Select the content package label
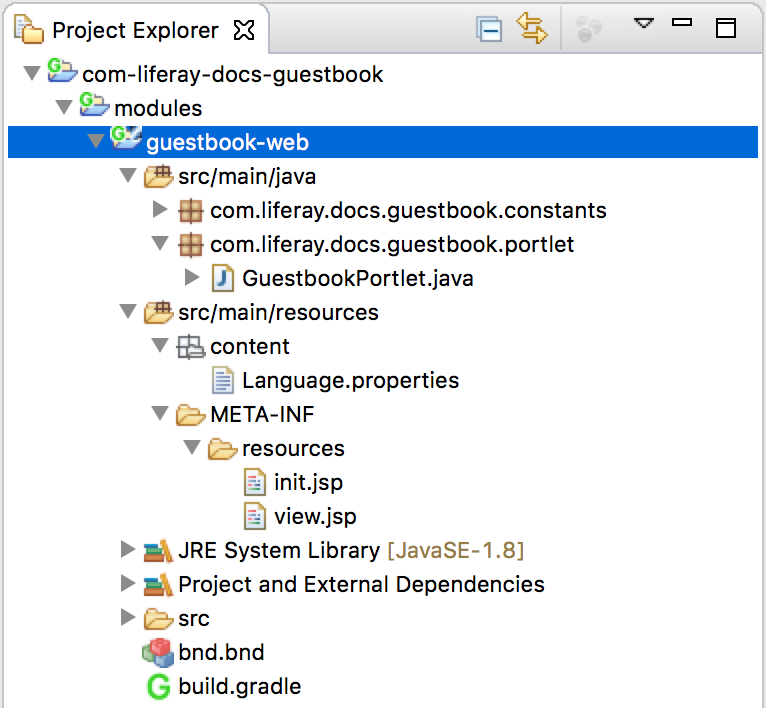 (250, 346)
